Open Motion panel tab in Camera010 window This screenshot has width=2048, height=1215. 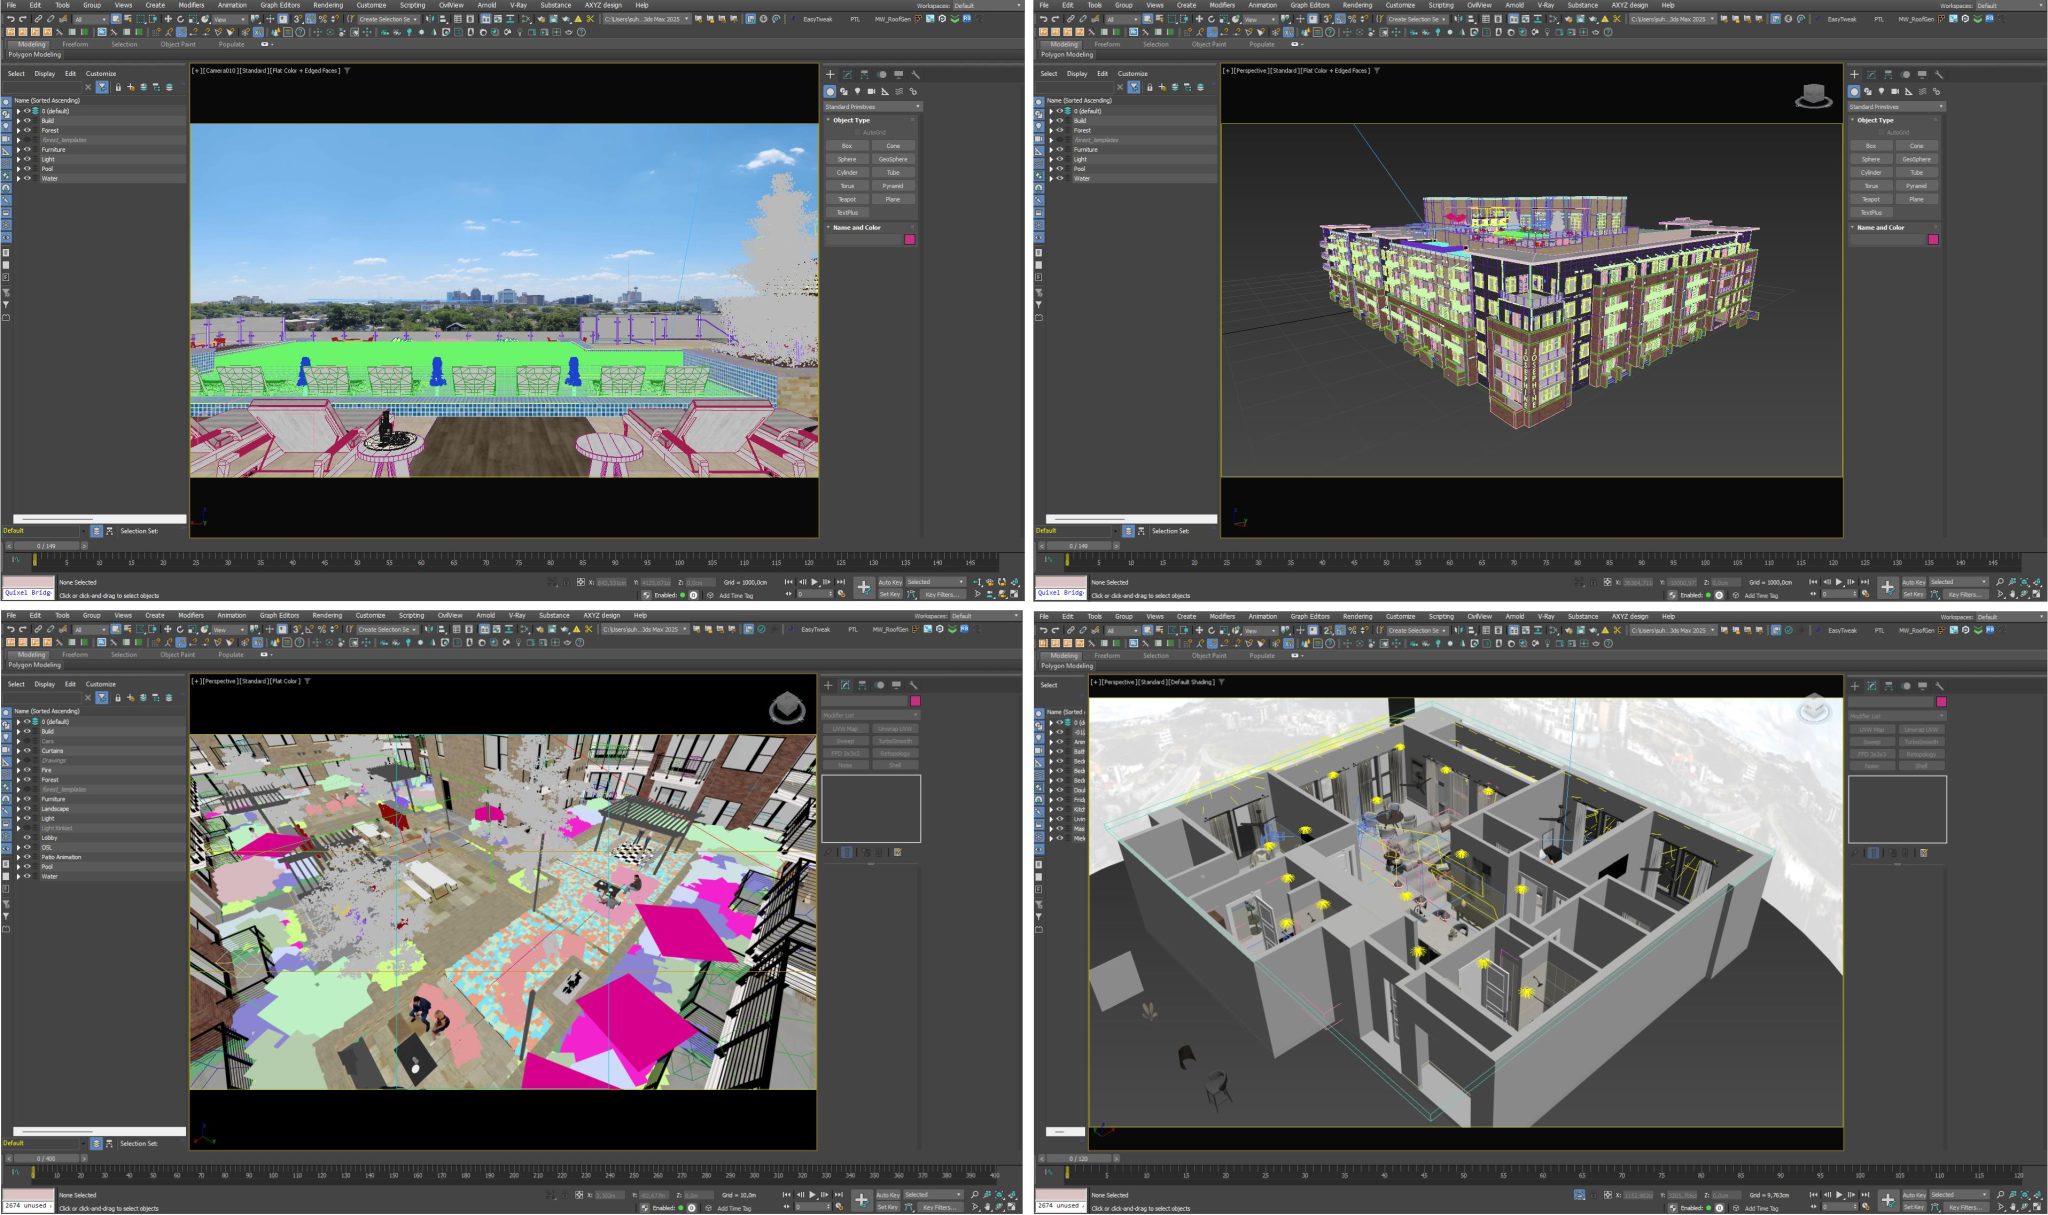(881, 74)
